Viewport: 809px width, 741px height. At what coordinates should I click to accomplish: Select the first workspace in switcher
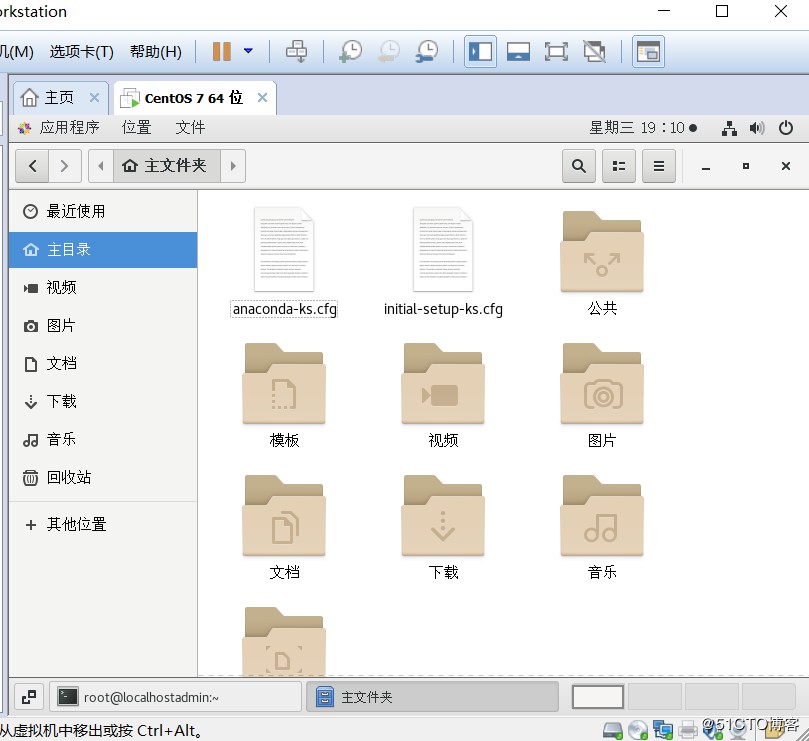[598, 697]
